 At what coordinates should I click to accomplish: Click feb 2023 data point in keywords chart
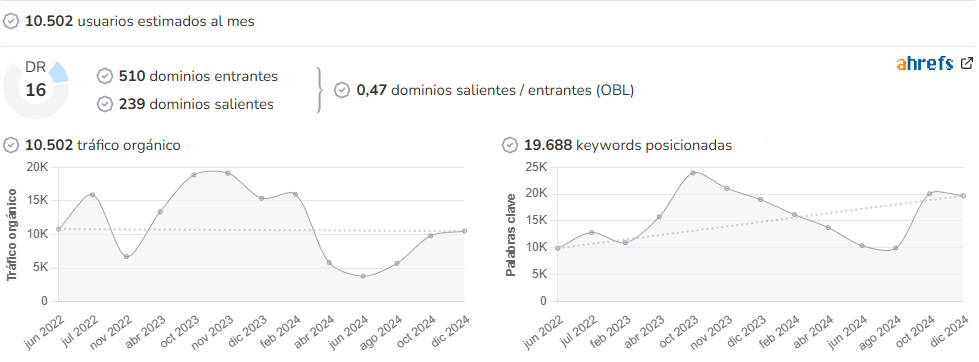pos(625,243)
